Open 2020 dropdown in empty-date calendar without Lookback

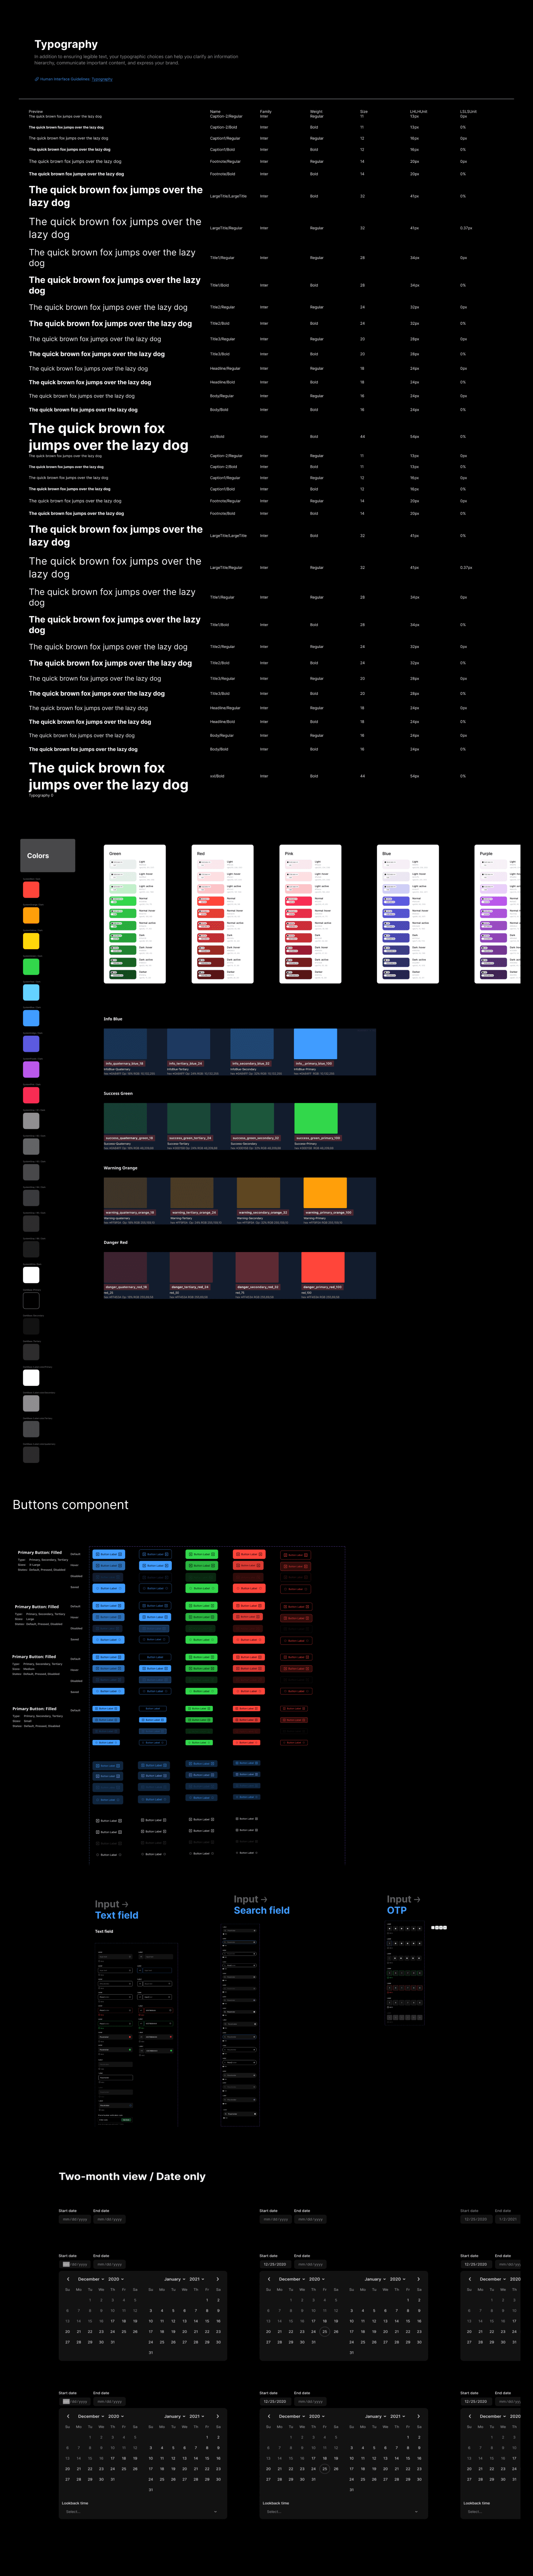click(115, 2279)
